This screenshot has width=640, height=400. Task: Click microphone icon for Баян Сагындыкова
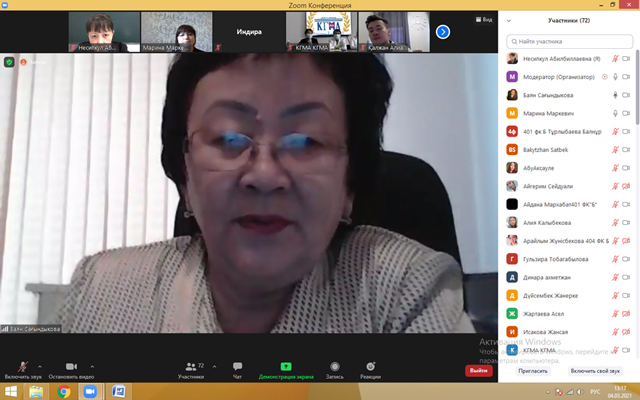[x=615, y=95]
